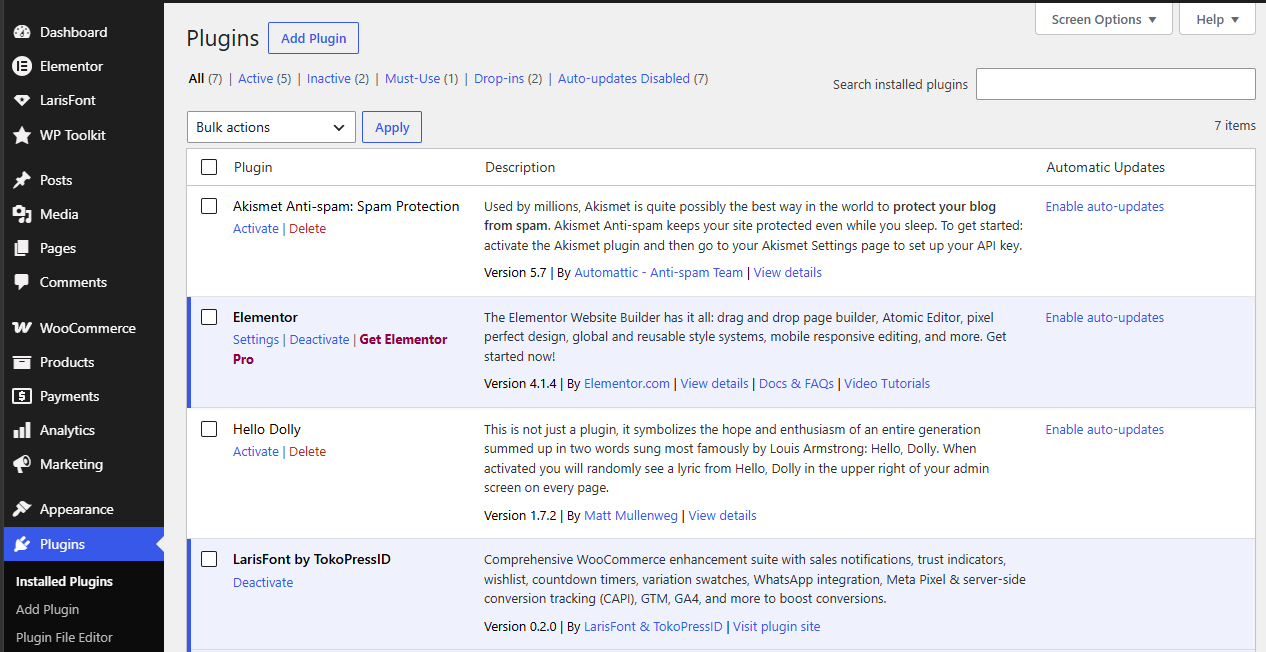Check the Hello Dolly checkbox
Image resolution: width=1266 pixels, height=652 pixels.
(x=209, y=429)
